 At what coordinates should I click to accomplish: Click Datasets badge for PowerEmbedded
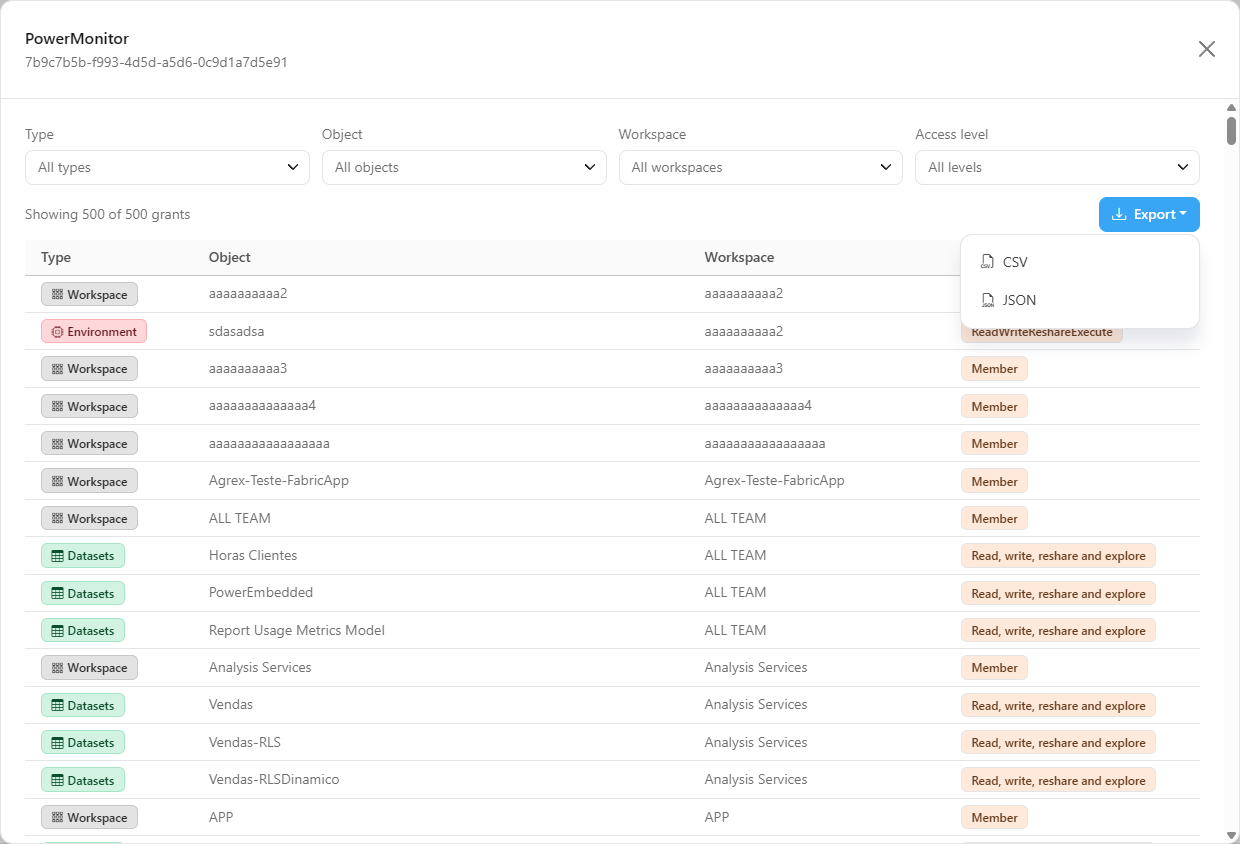click(x=83, y=593)
